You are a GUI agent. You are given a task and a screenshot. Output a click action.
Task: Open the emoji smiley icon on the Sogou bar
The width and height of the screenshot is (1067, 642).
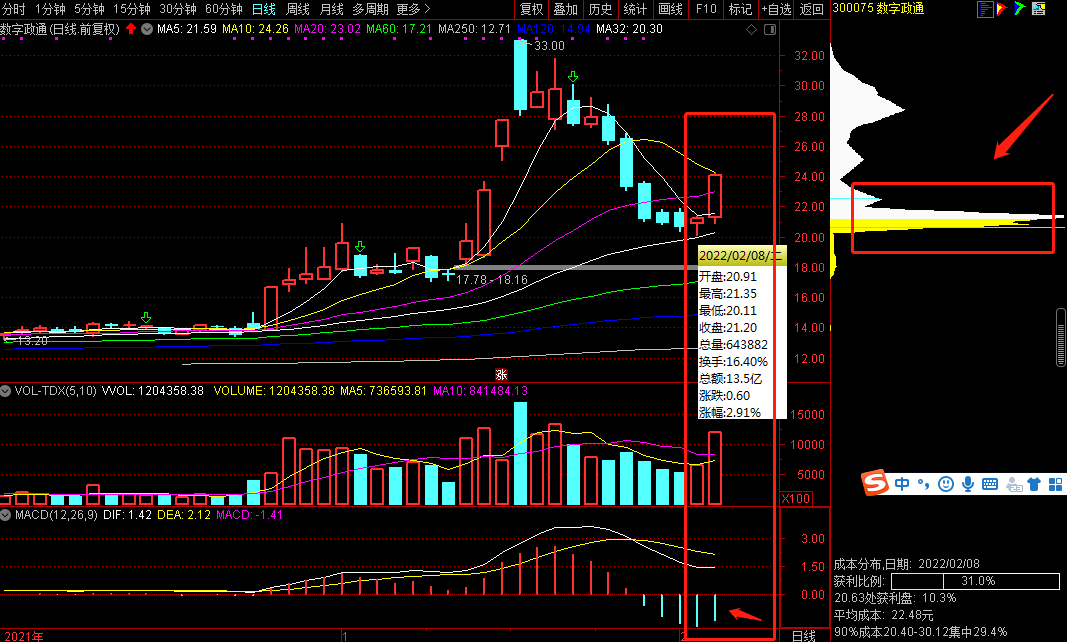pos(945,484)
